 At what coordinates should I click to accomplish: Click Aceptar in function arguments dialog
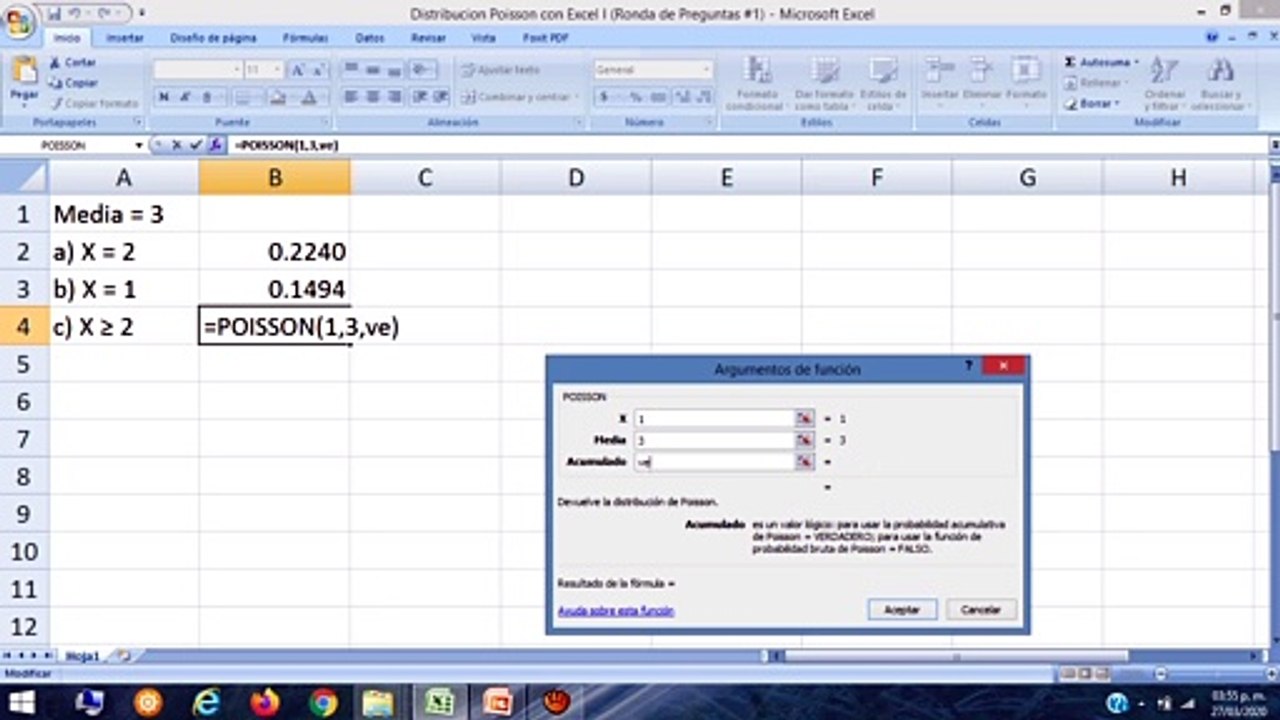(902, 609)
